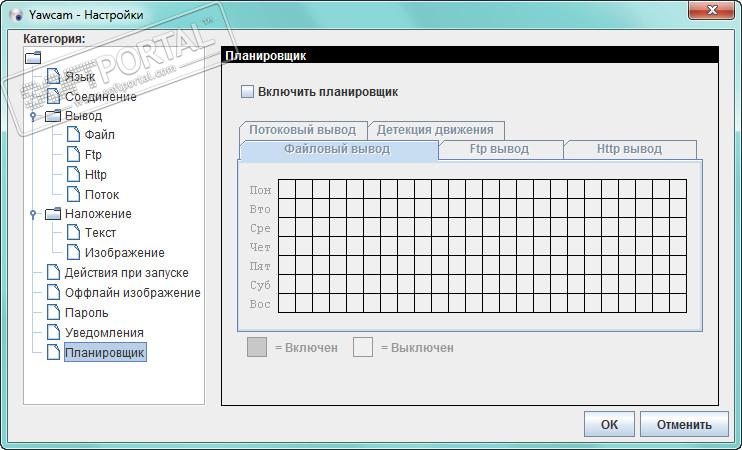Click the page icon beside Язык

pos(53,76)
